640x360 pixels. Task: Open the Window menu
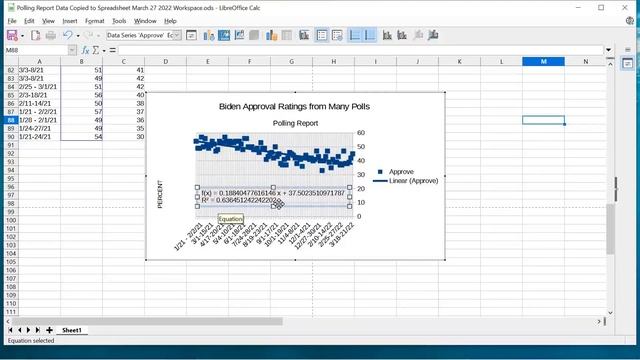coord(145,21)
